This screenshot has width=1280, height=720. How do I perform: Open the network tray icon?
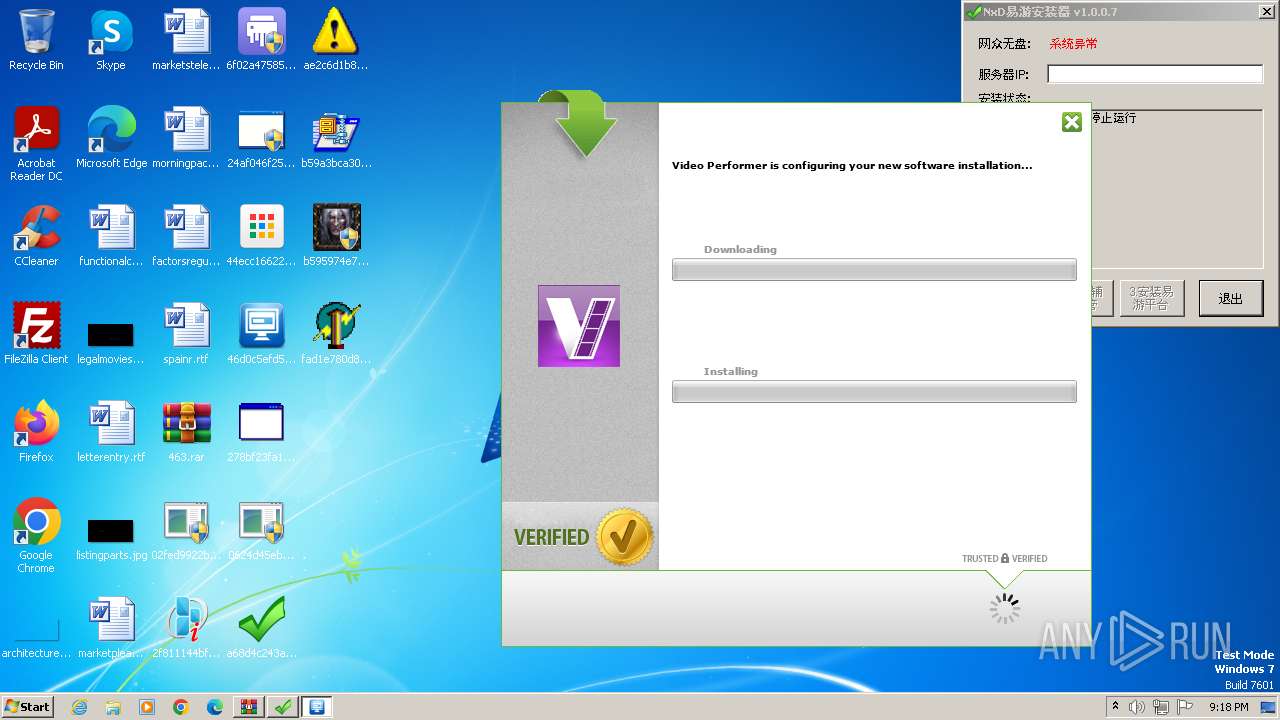1161,707
